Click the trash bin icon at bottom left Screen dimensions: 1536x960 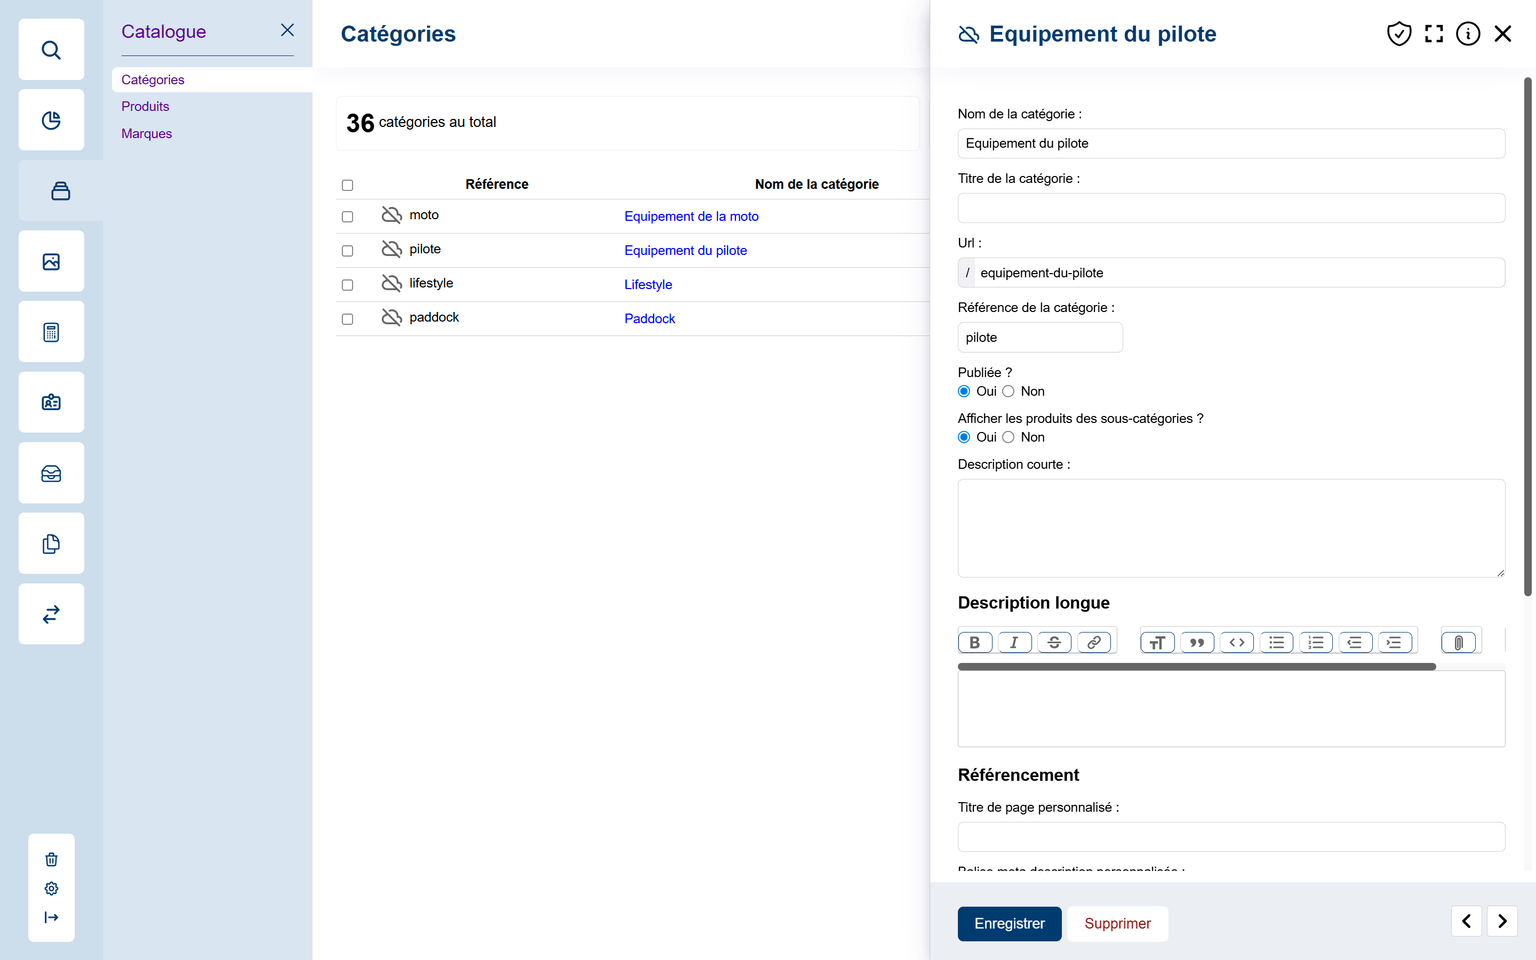(51, 860)
